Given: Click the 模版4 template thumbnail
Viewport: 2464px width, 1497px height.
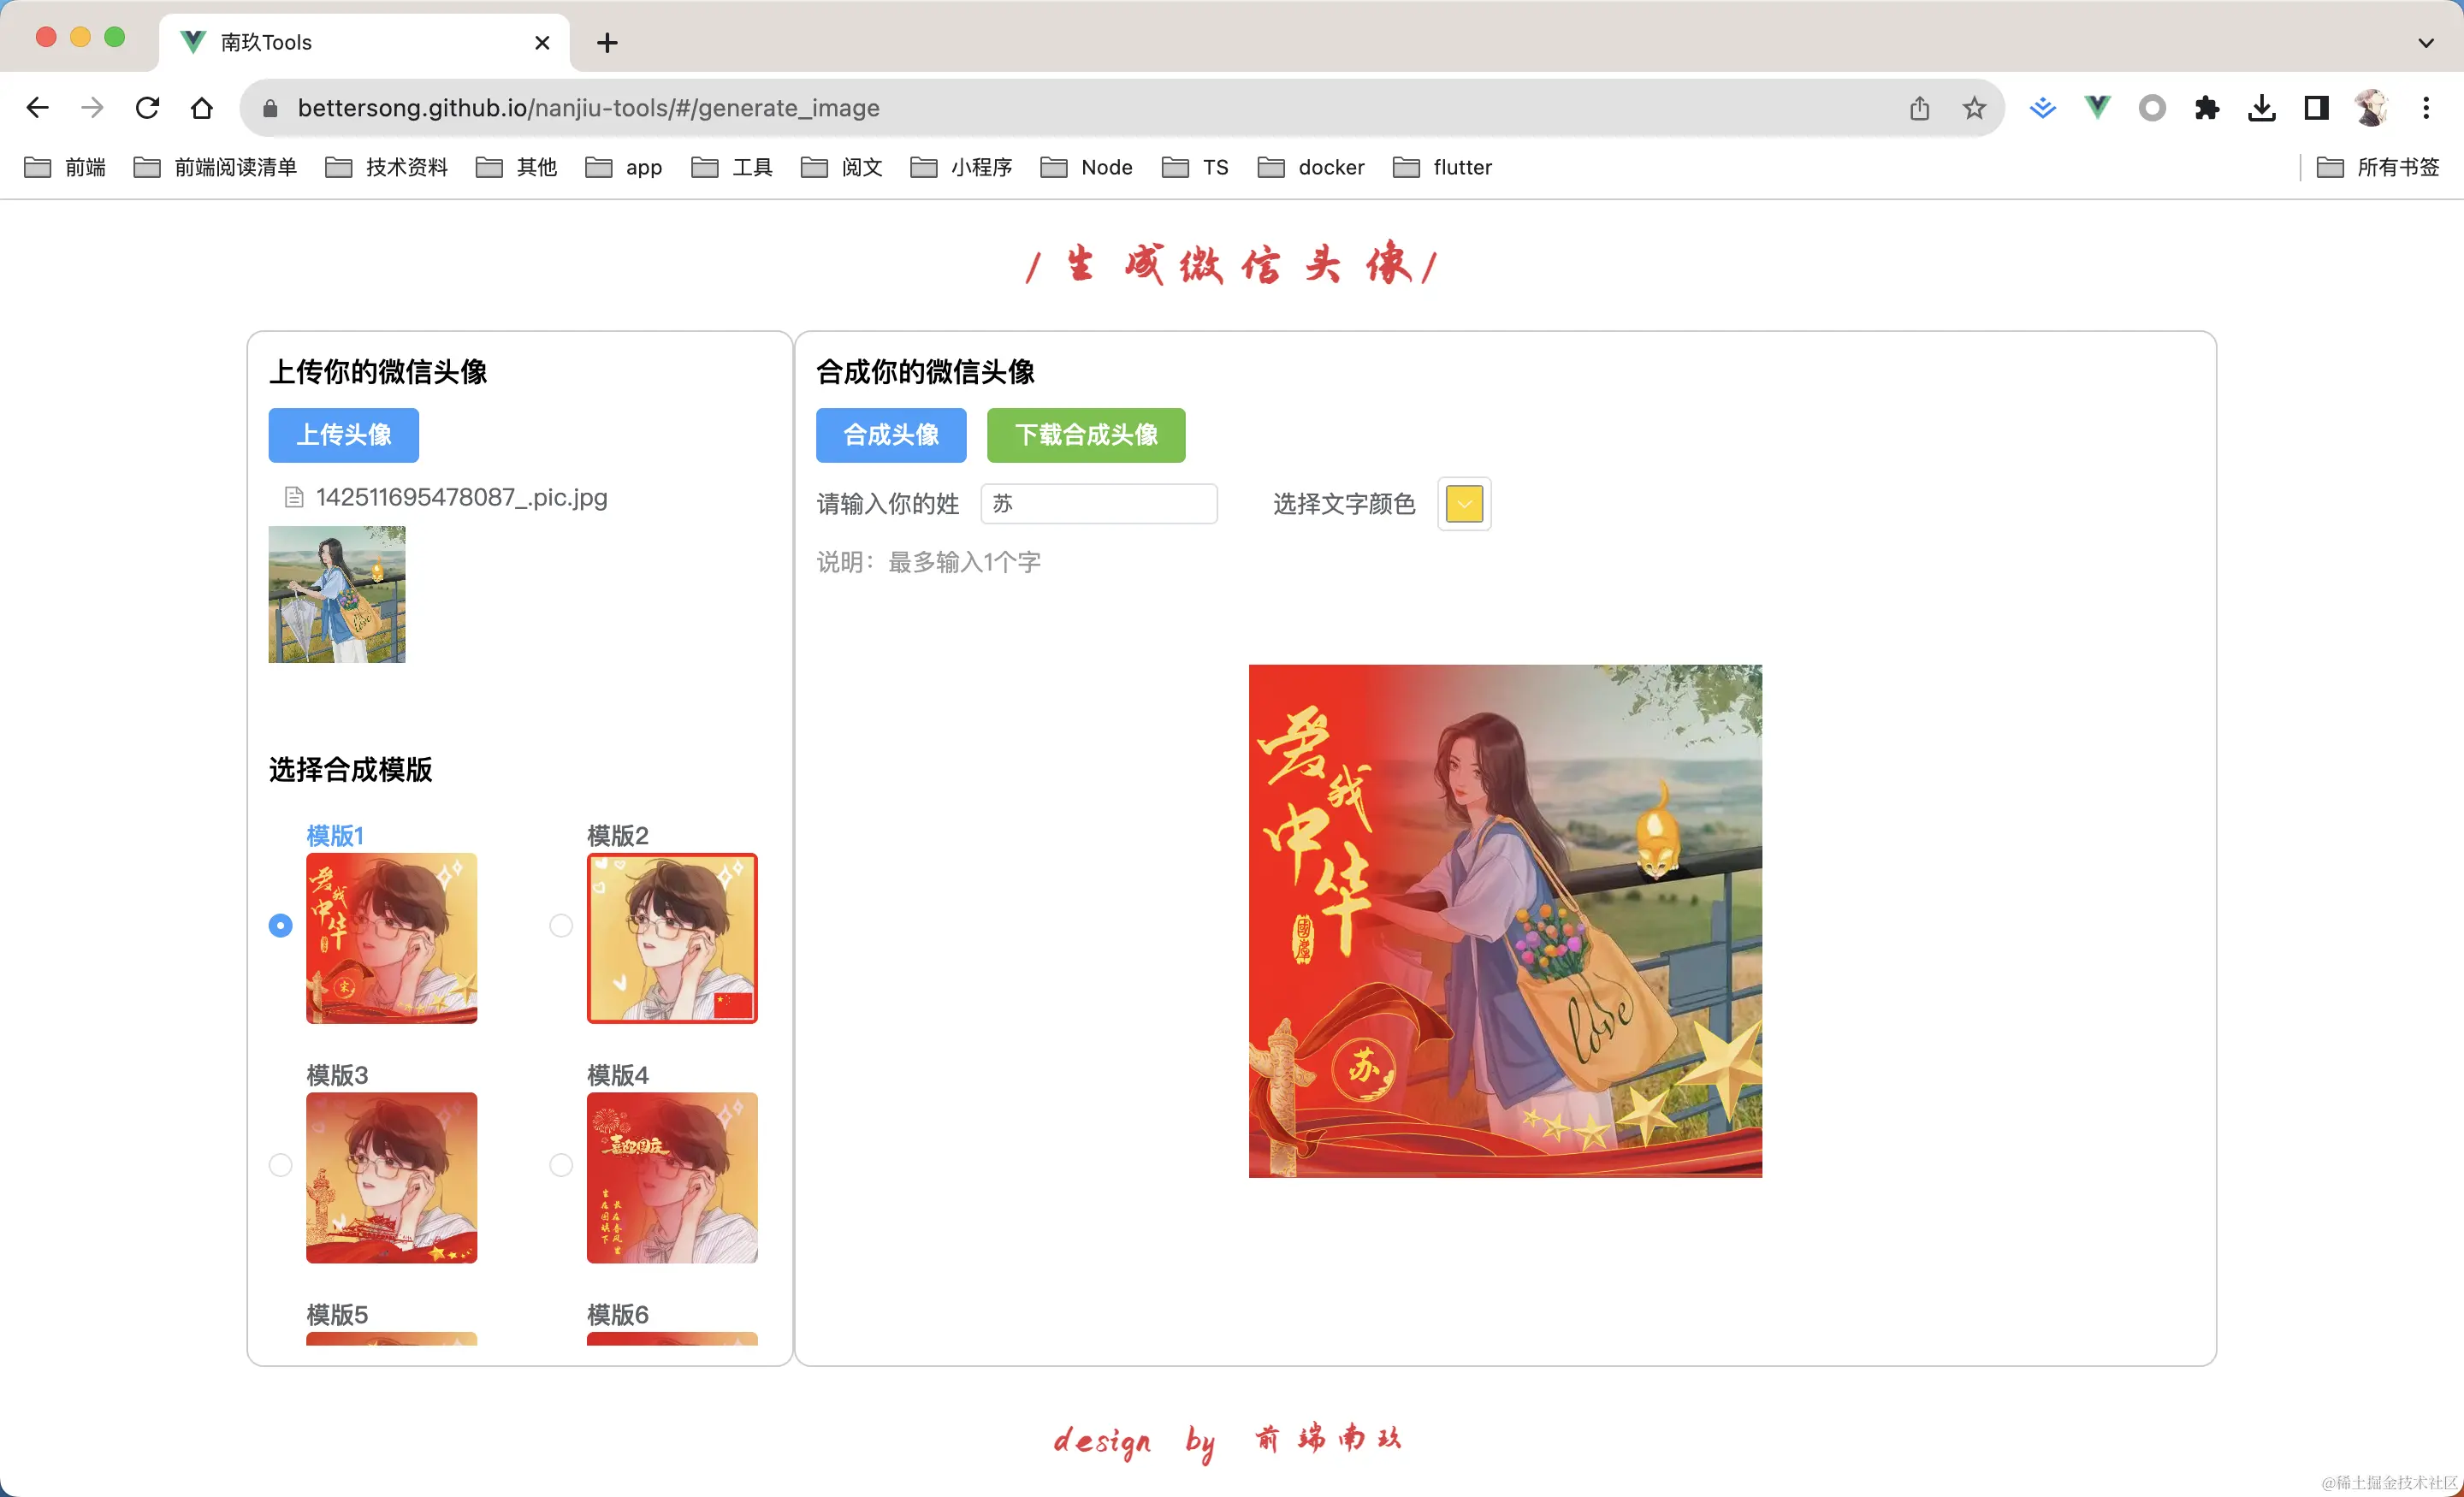Looking at the screenshot, I should 672,1178.
